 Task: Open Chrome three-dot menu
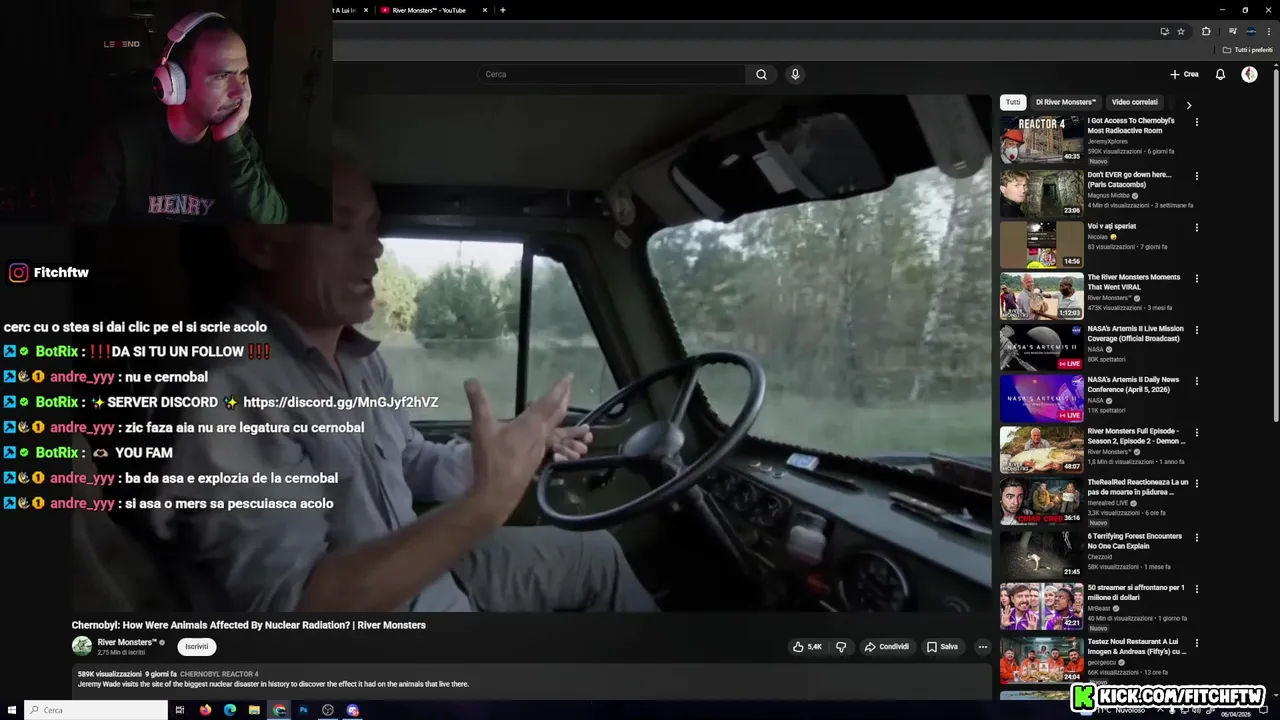click(x=1269, y=31)
